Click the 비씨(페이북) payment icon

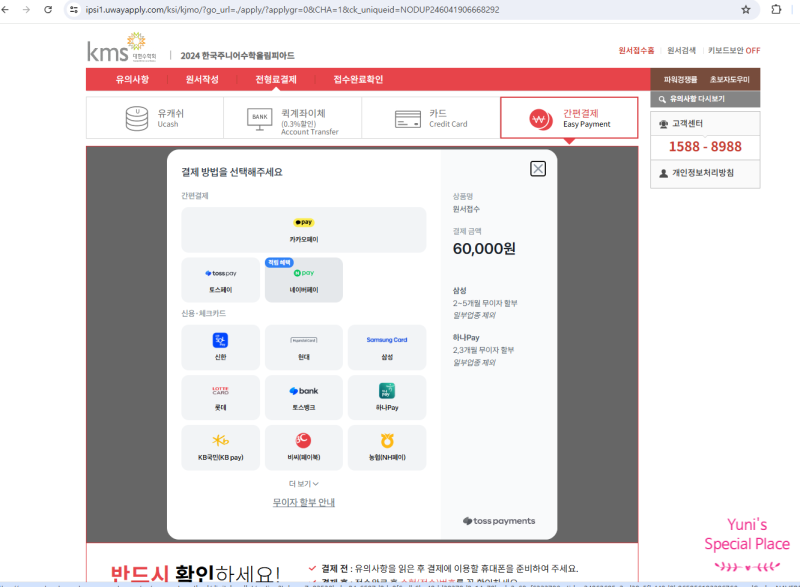[x=305, y=447]
